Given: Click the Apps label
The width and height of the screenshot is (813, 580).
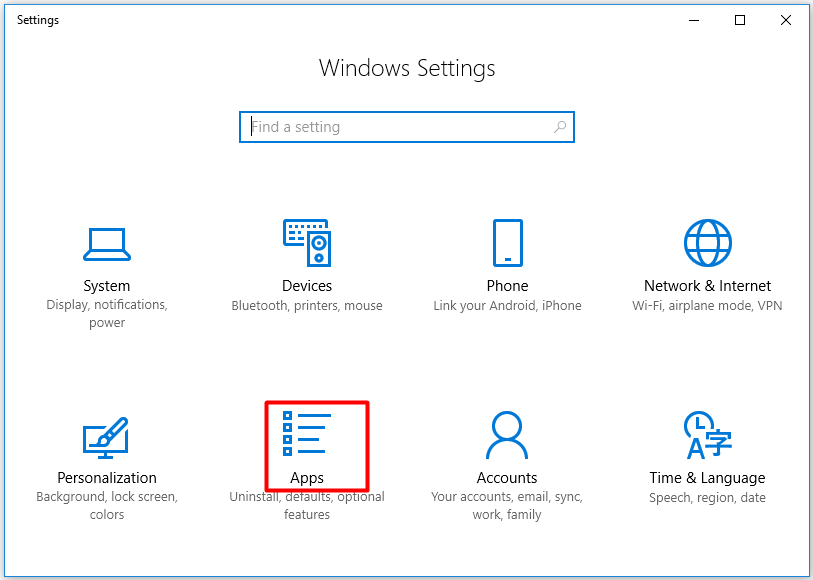Looking at the screenshot, I should click(x=307, y=478).
